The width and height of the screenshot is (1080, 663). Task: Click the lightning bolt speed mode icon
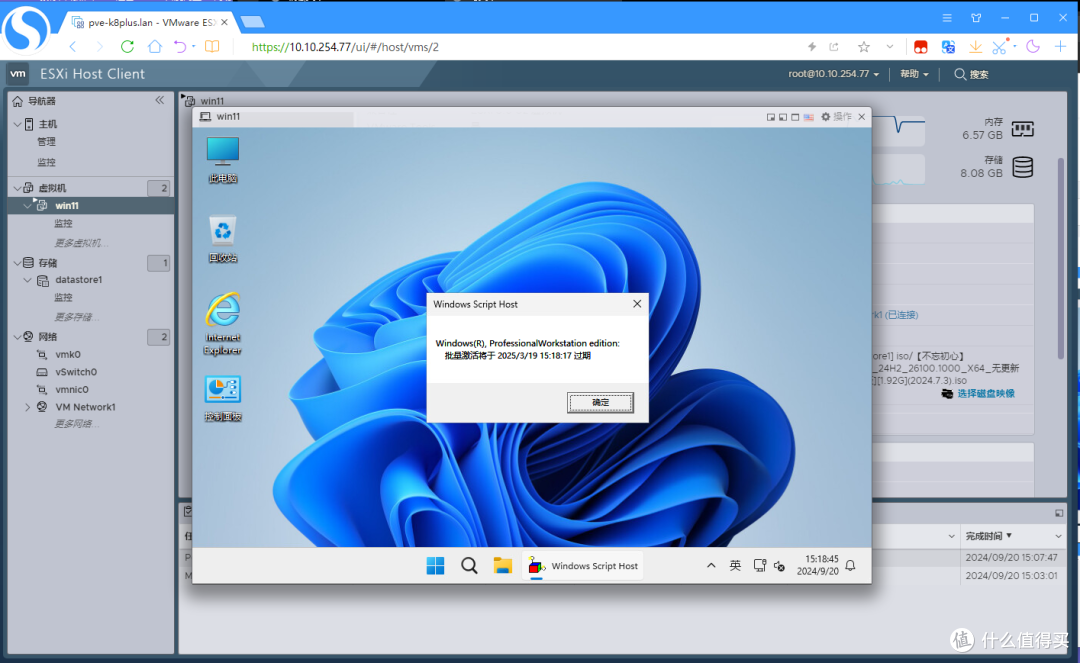(812, 47)
